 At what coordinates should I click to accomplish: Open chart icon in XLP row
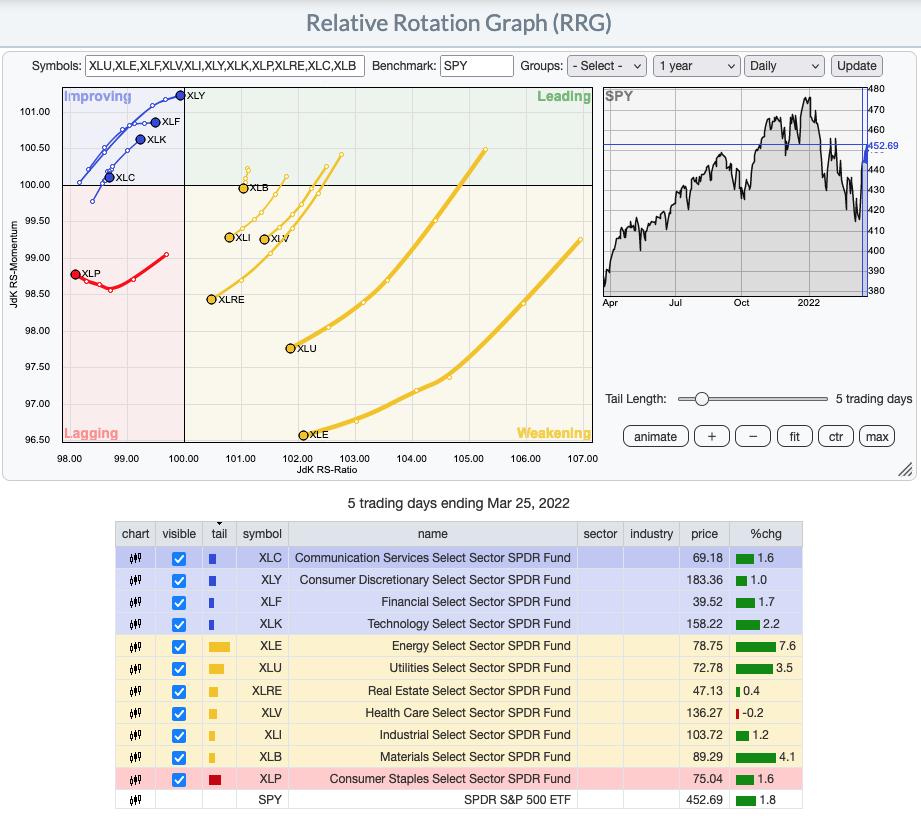(x=136, y=780)
